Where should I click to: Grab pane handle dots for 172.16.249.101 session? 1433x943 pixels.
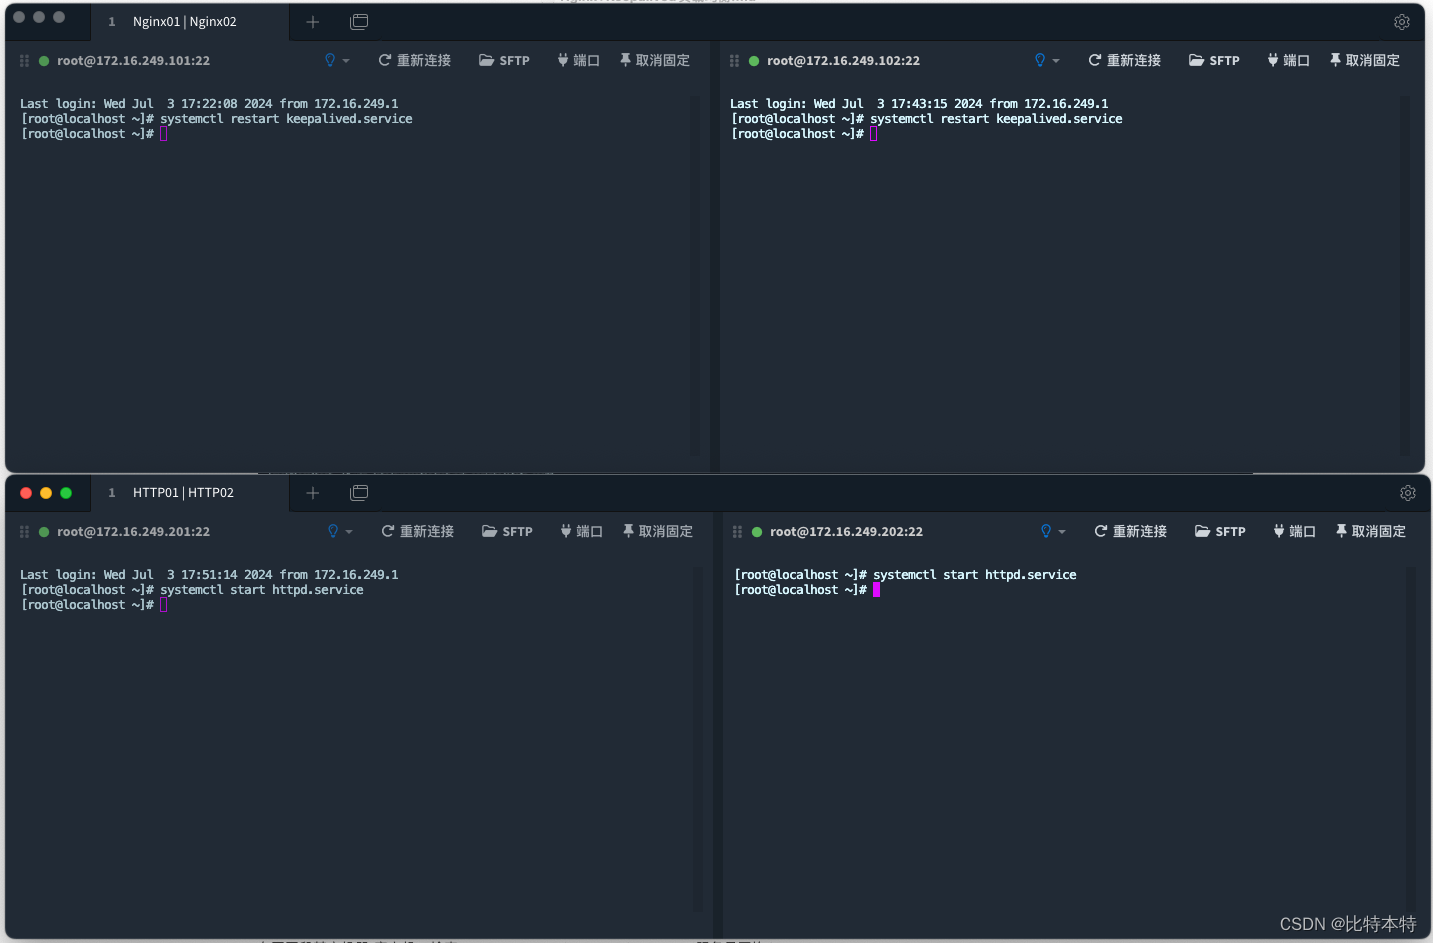(24, 61)
